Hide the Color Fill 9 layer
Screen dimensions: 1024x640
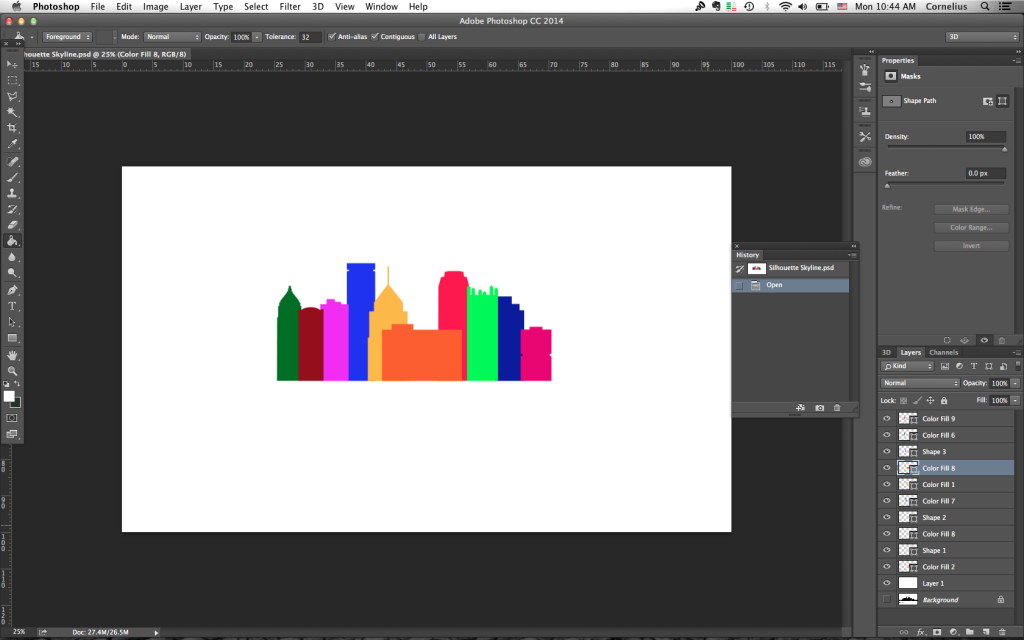pyautogui.click(x=886, y=418)
